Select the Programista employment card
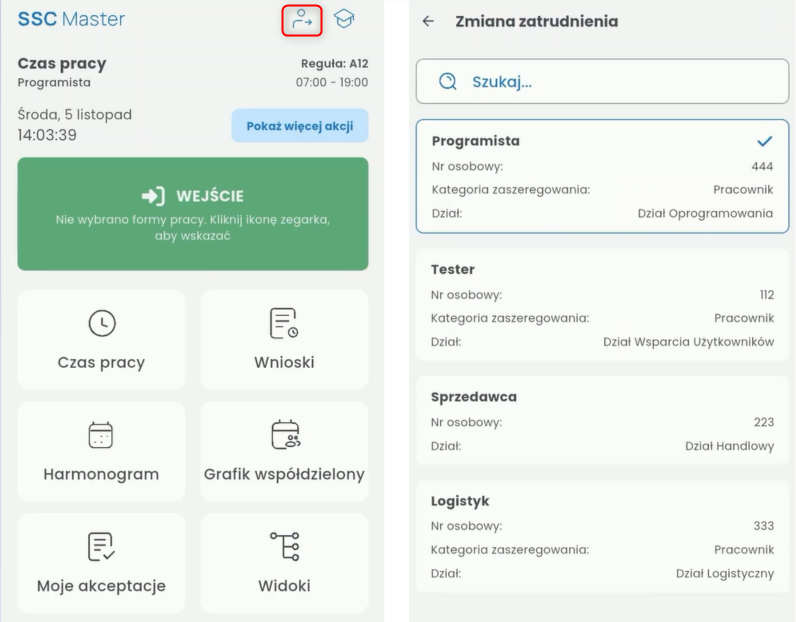The width and height of the screenshot is (796, 622). coord(603,177)
